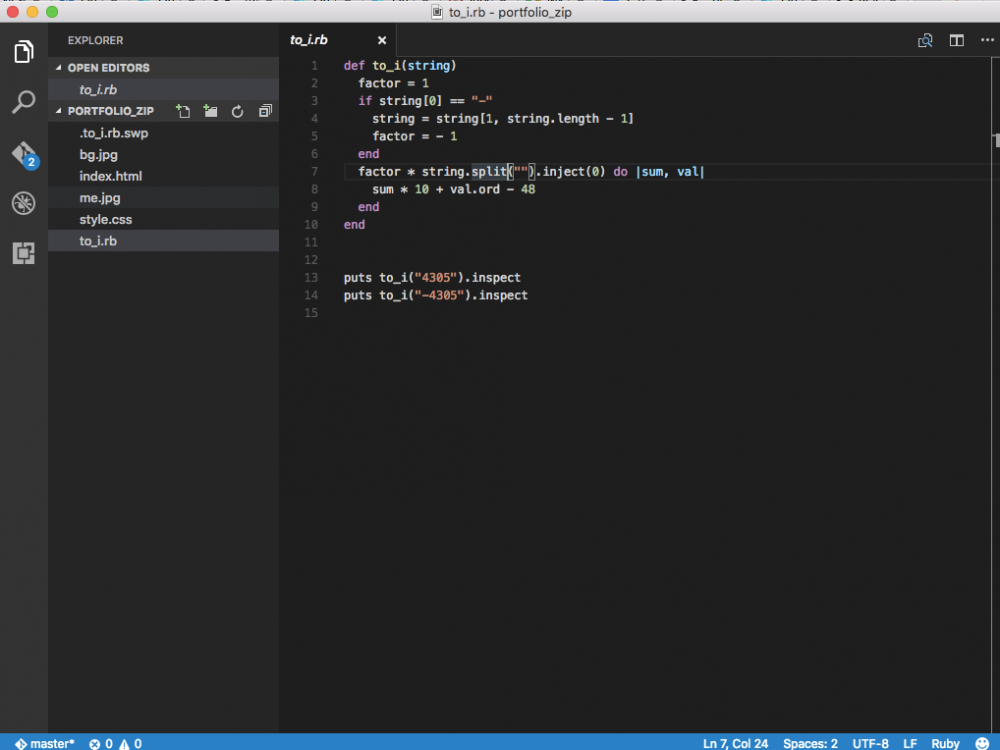The height and width of the screenshot is (750, 1000).
Task: Open style.css from the file tree
Action: tap(106, 219)
